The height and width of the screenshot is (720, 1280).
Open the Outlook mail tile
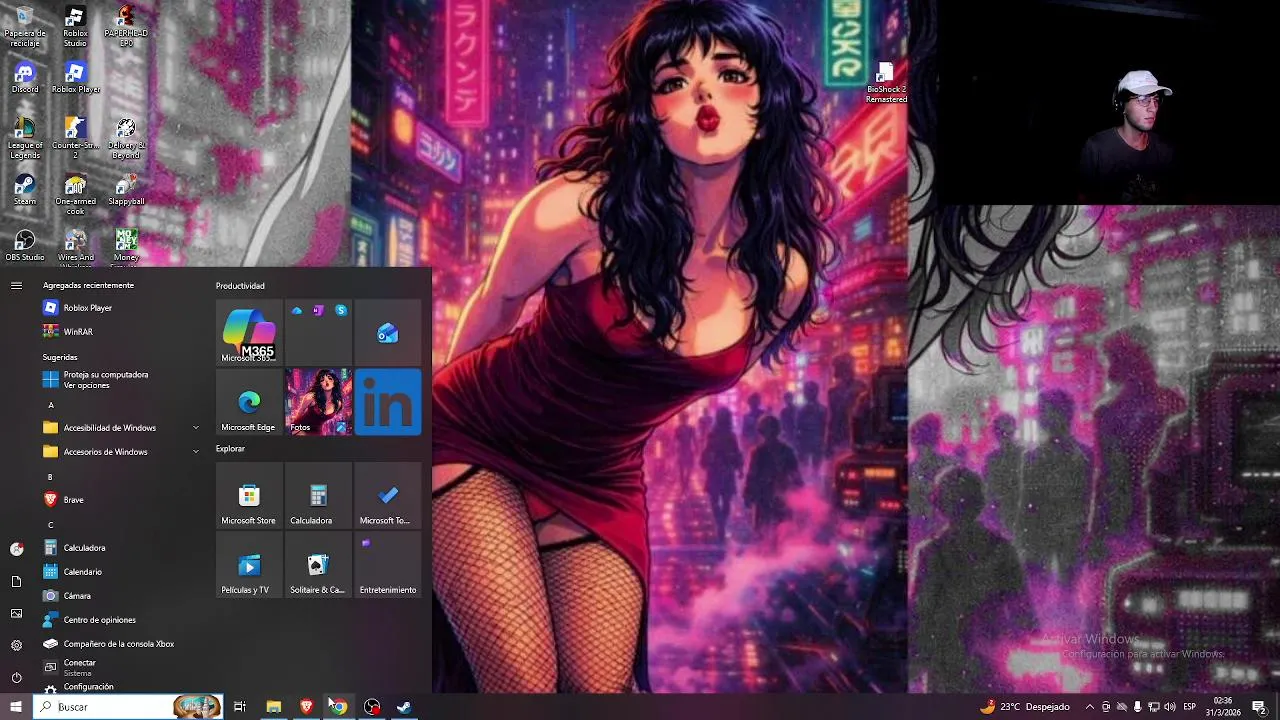pos(388,332)
